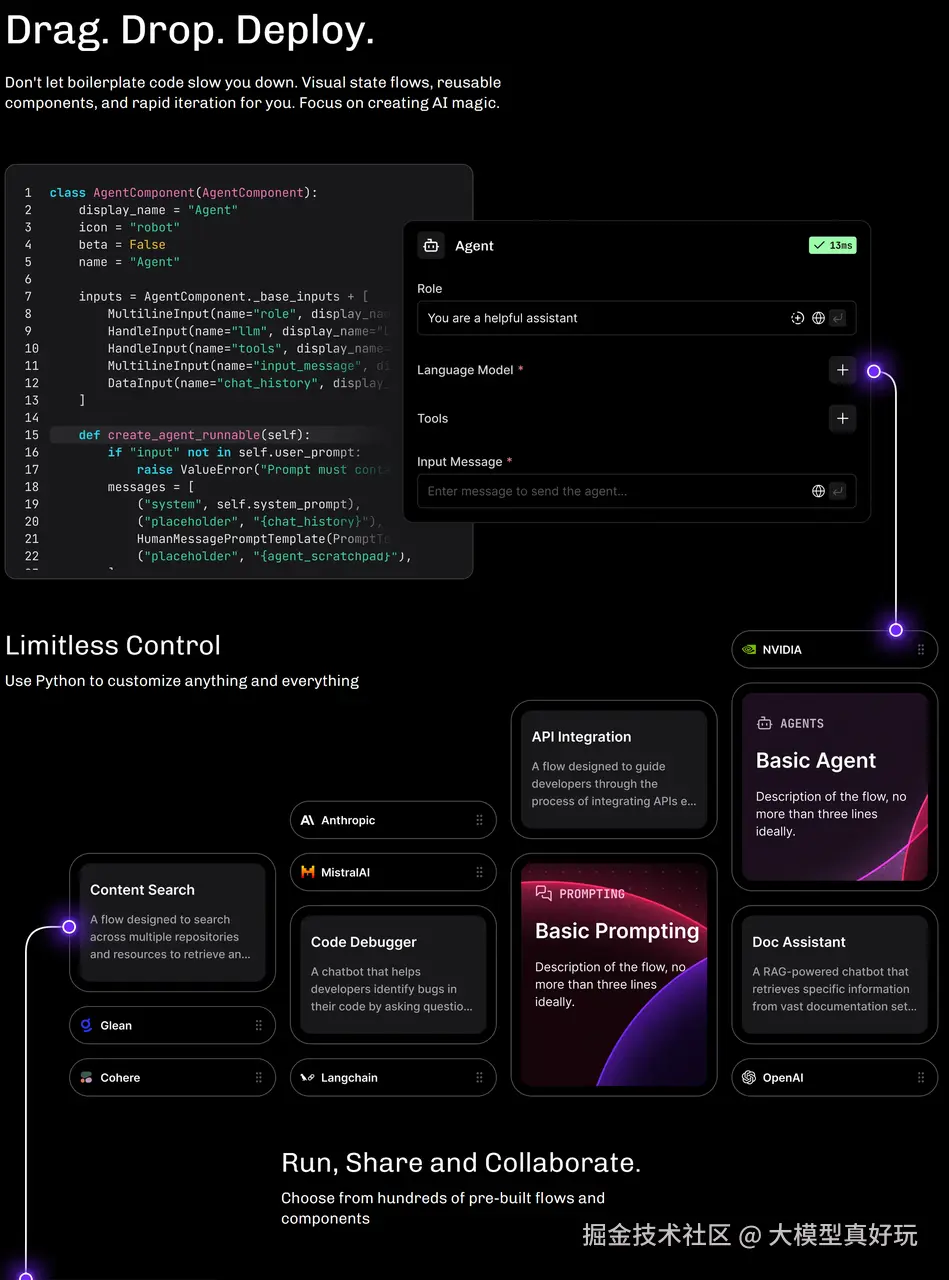Click the Cohere logo icon

(x=86, y=1078)
